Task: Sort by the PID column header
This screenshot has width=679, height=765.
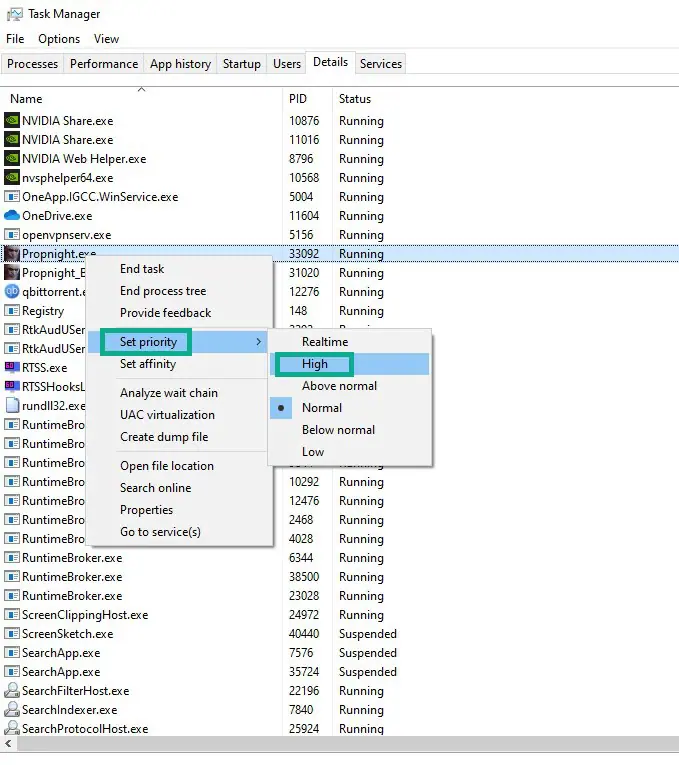Action: [x=307, y=99]
